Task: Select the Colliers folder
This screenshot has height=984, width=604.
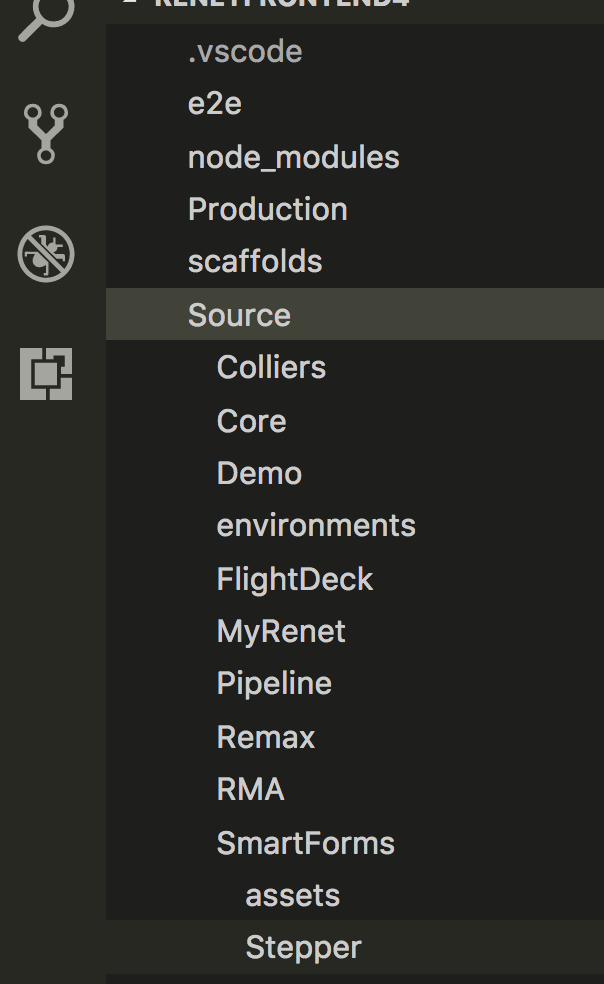Action: point(271,366)
